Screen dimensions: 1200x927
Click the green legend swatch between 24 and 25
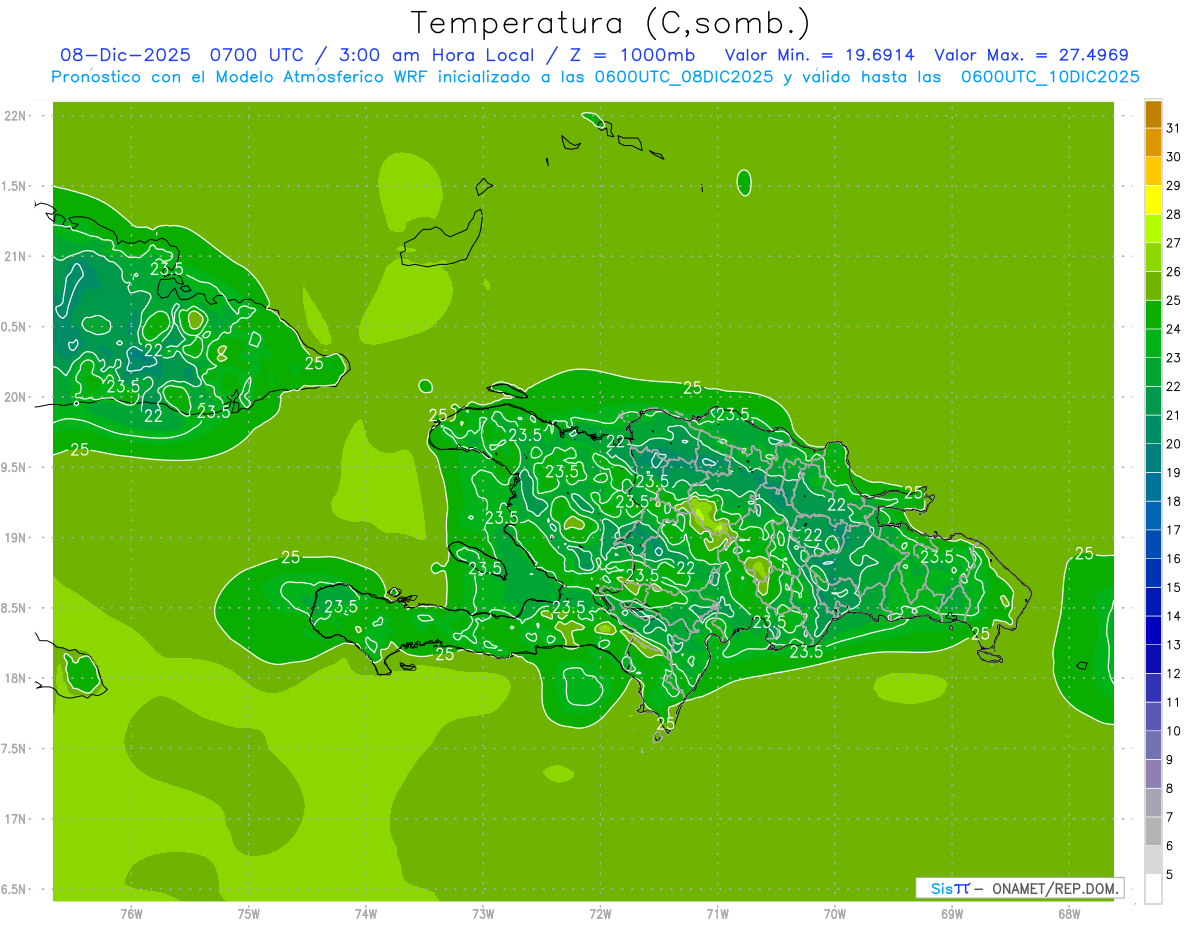1153,315
